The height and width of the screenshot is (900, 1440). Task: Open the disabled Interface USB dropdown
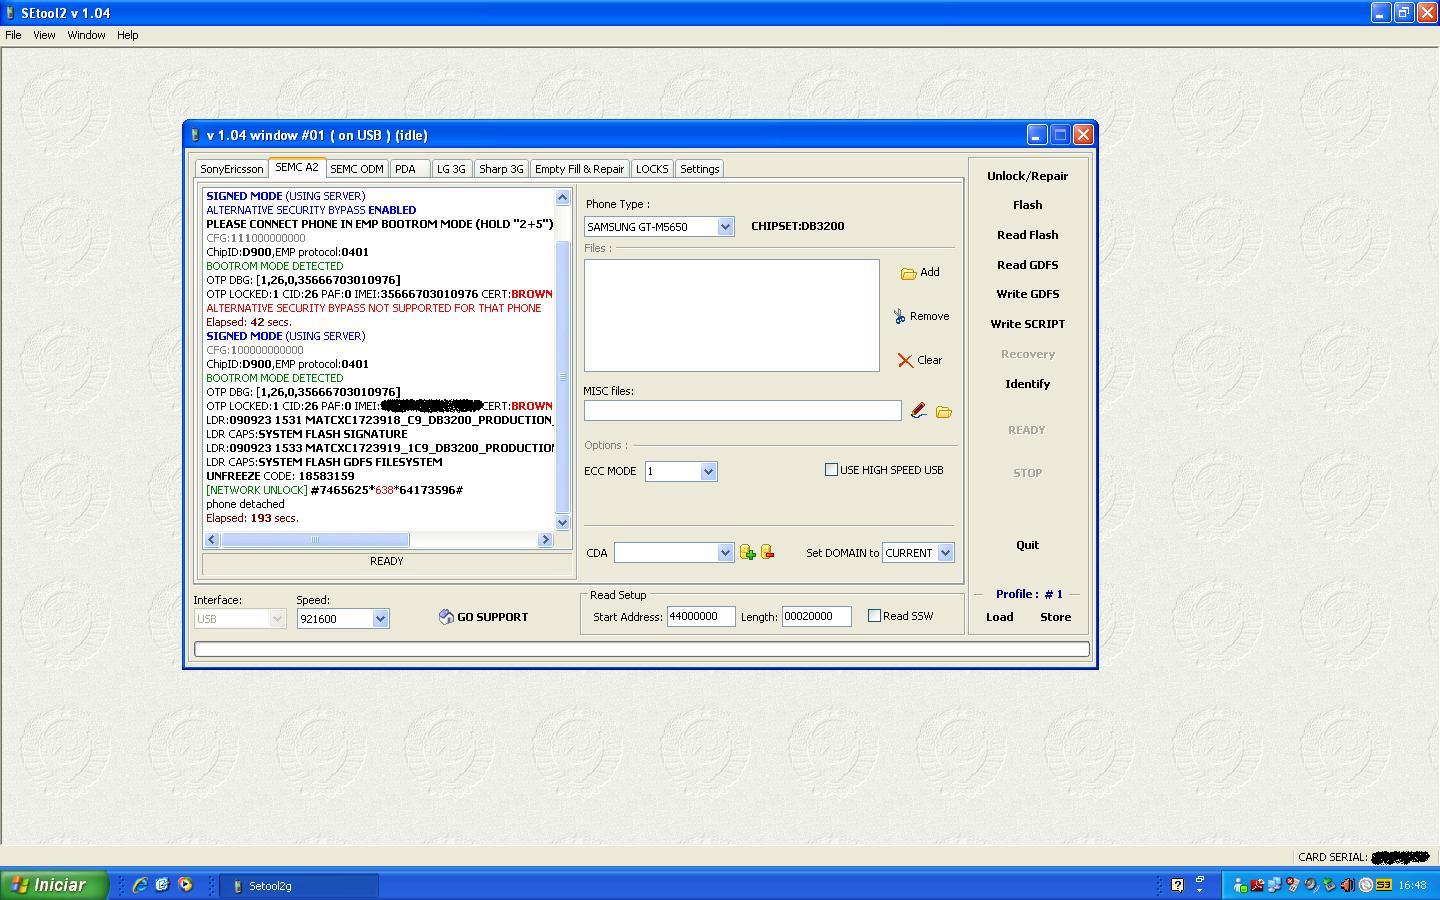[x=277, y=619]
